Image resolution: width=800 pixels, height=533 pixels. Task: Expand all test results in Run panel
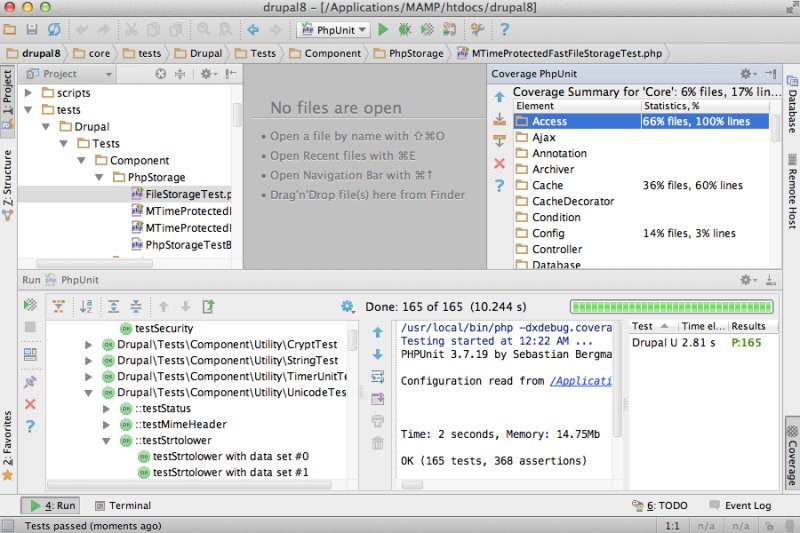[113, 307]
